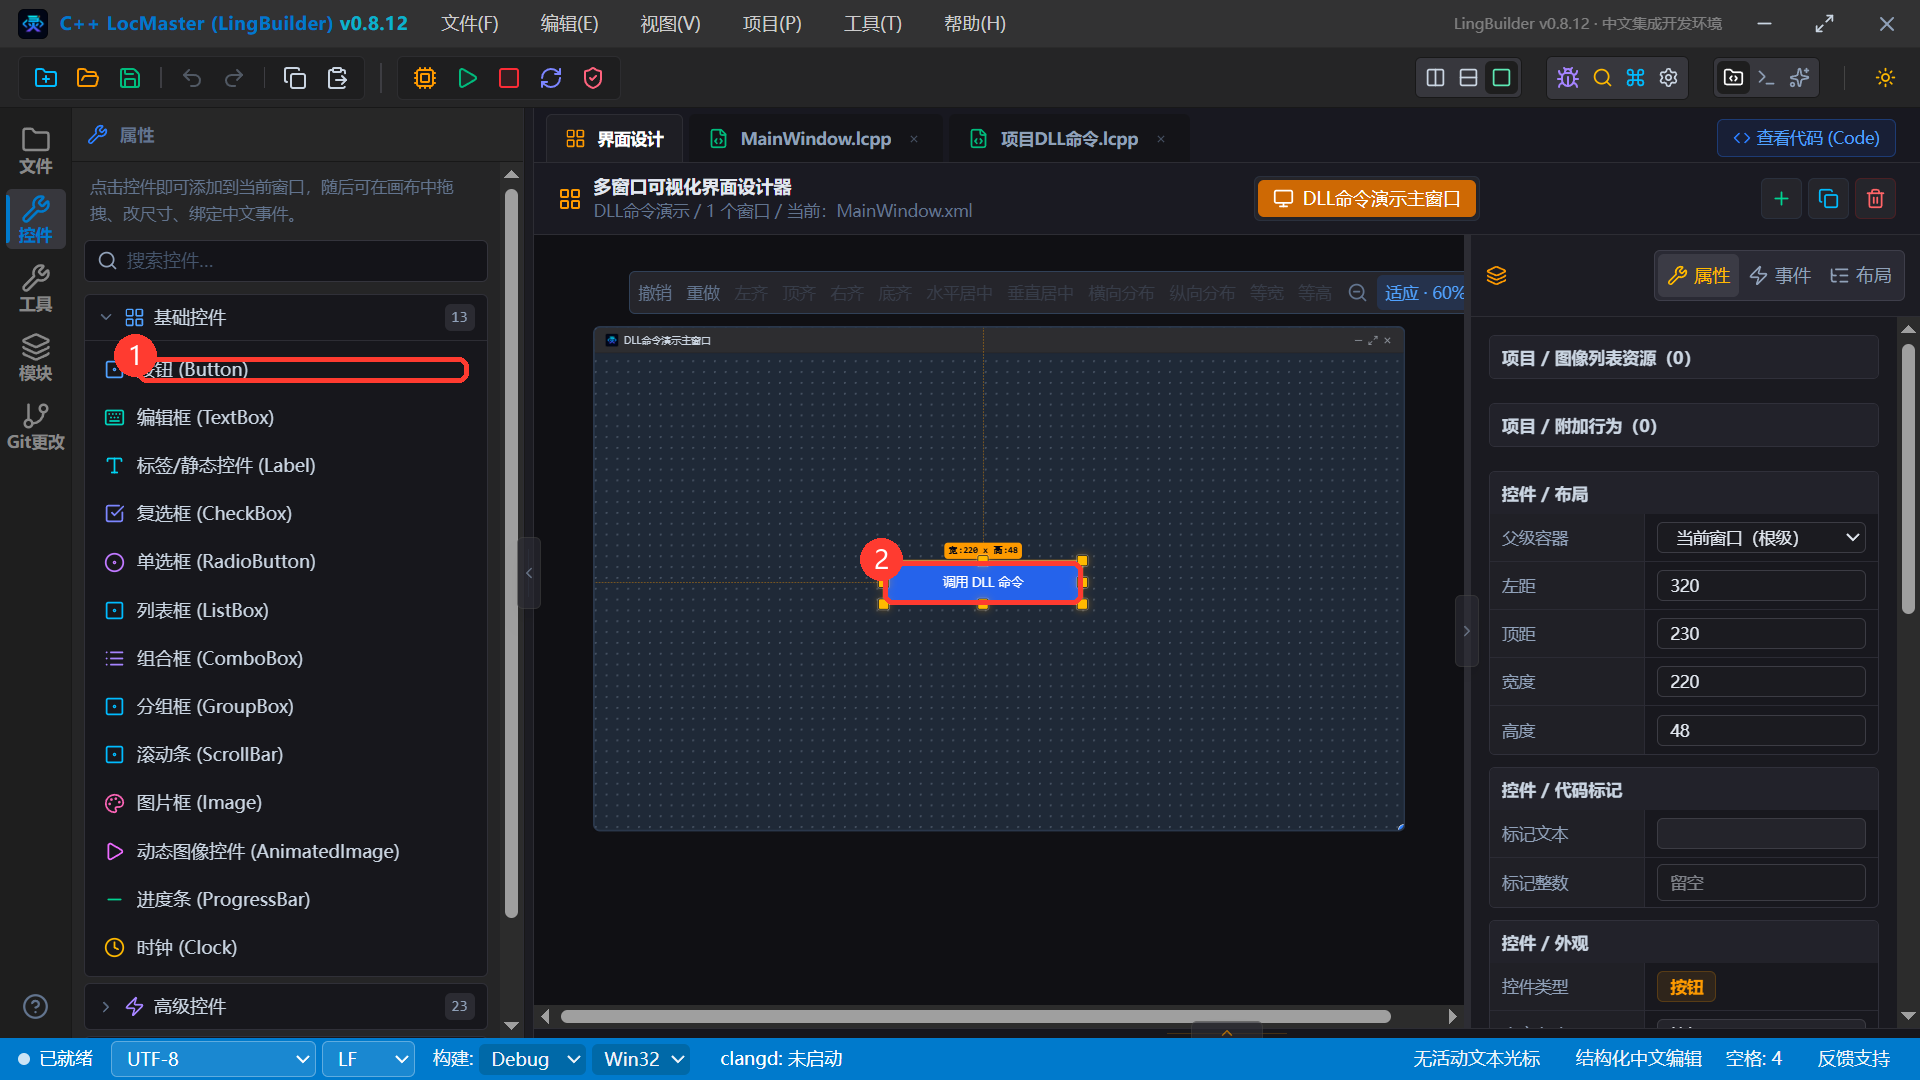Click 查看代码 (Code) button
The height and width of the screenshot is (1080, 1920).
pyautogui.click(x=1806, y=138)
